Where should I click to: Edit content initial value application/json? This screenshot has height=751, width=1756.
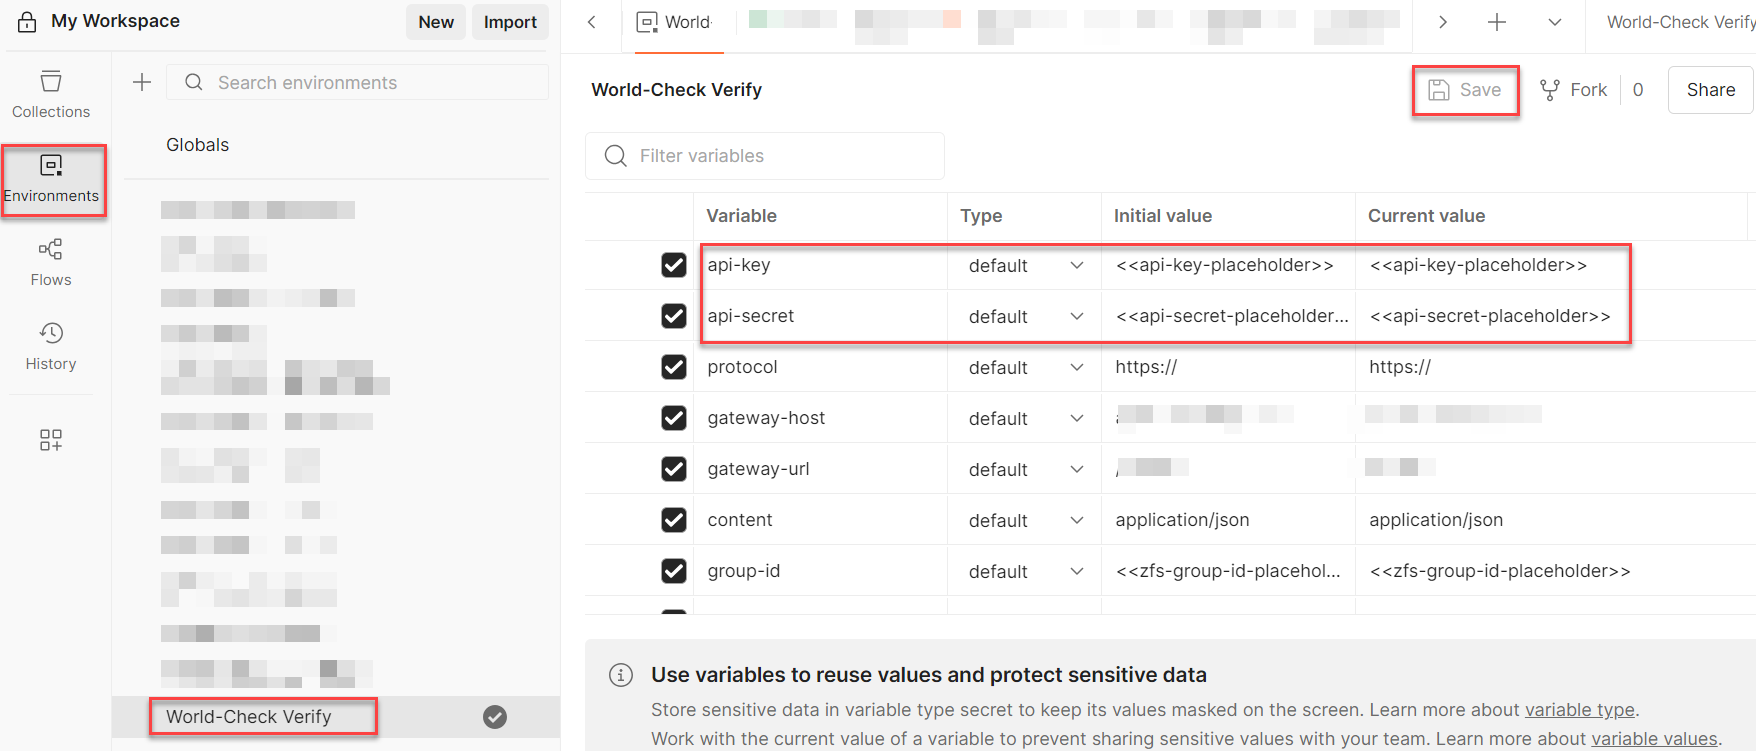(1182, 520)
